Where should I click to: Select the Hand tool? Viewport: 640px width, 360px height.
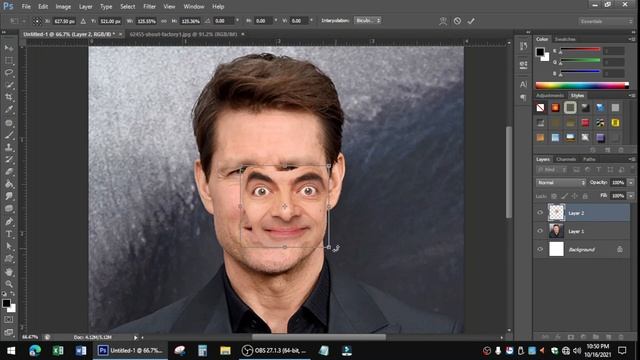tap(9, 272)
